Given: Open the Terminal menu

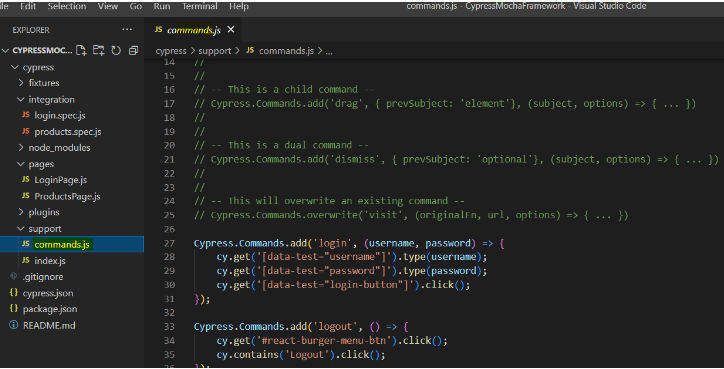Looking at the screenshot, I should point(199,6).
